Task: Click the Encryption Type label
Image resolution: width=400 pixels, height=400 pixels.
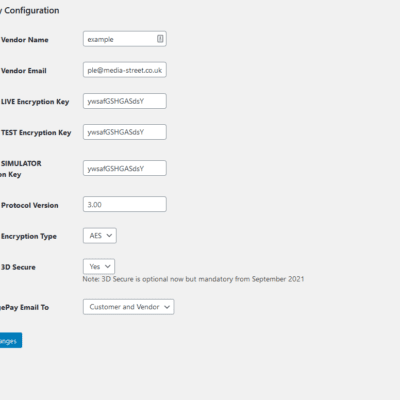Action: (x=29, y=236)
